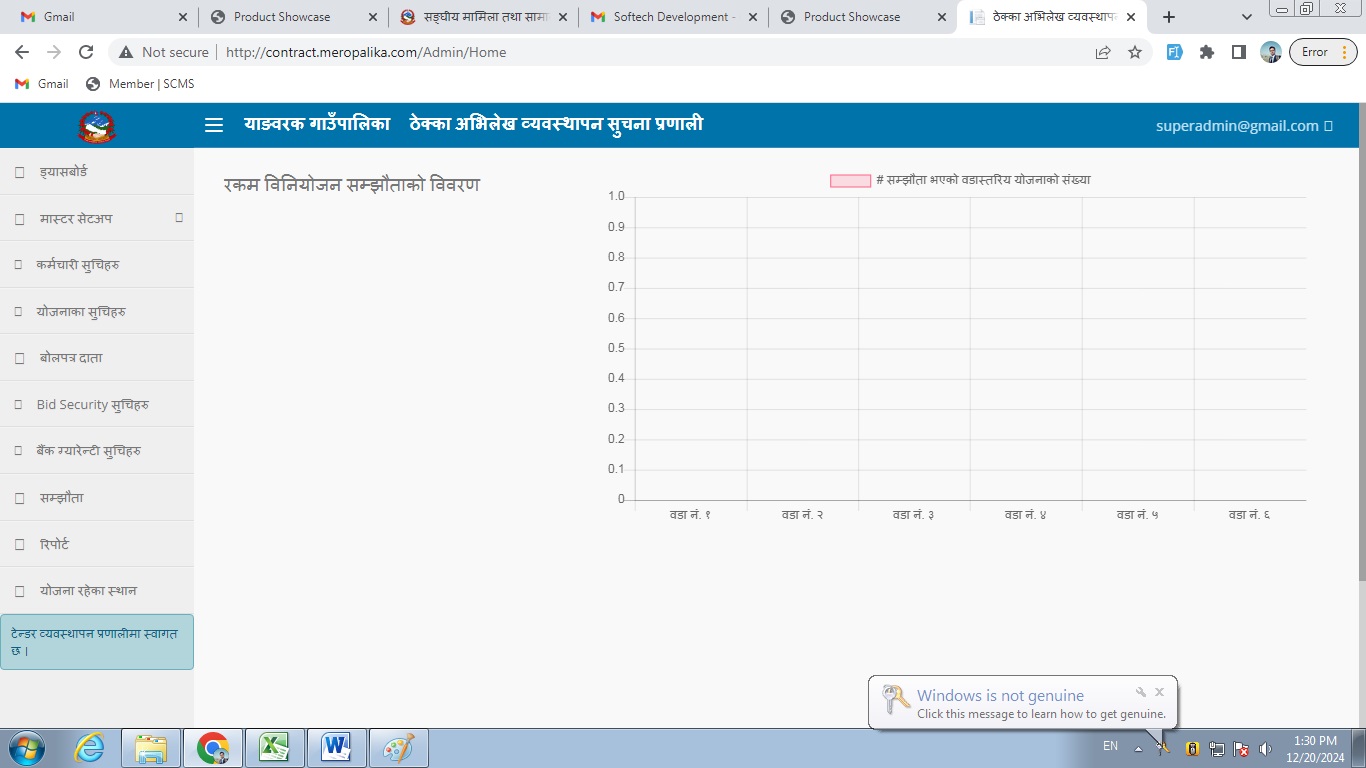Open the browser extensions puzzle icon
Viewport: 1366px width, 768px height.
point(1207,52)
